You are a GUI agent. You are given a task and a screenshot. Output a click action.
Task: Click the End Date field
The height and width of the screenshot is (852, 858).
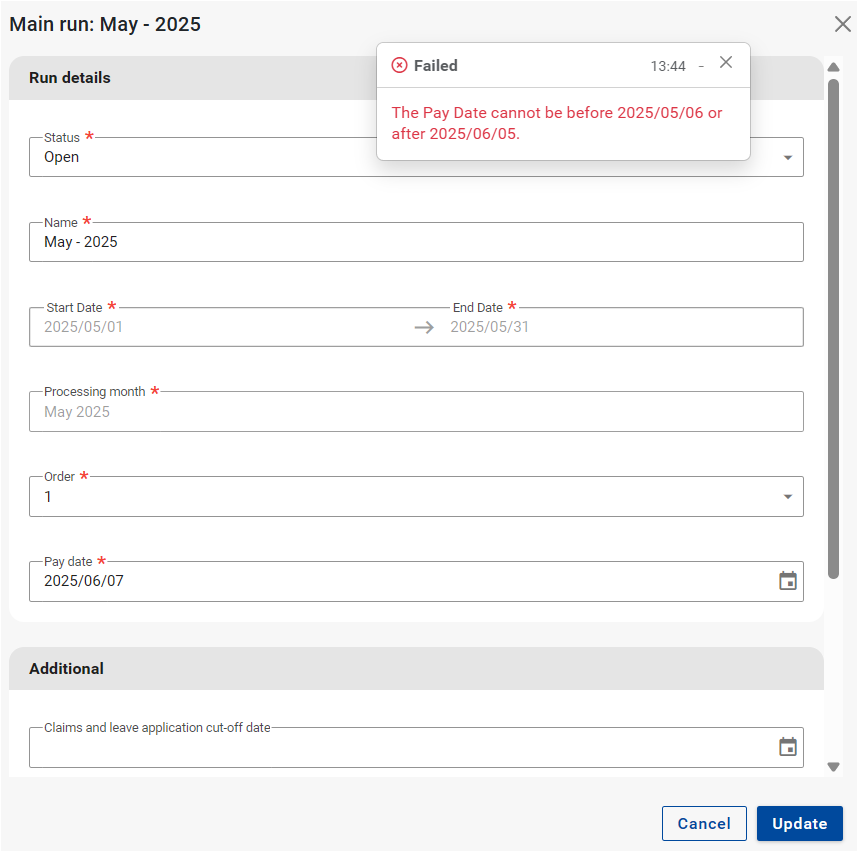pyautogui.click(x=620, y=327)
